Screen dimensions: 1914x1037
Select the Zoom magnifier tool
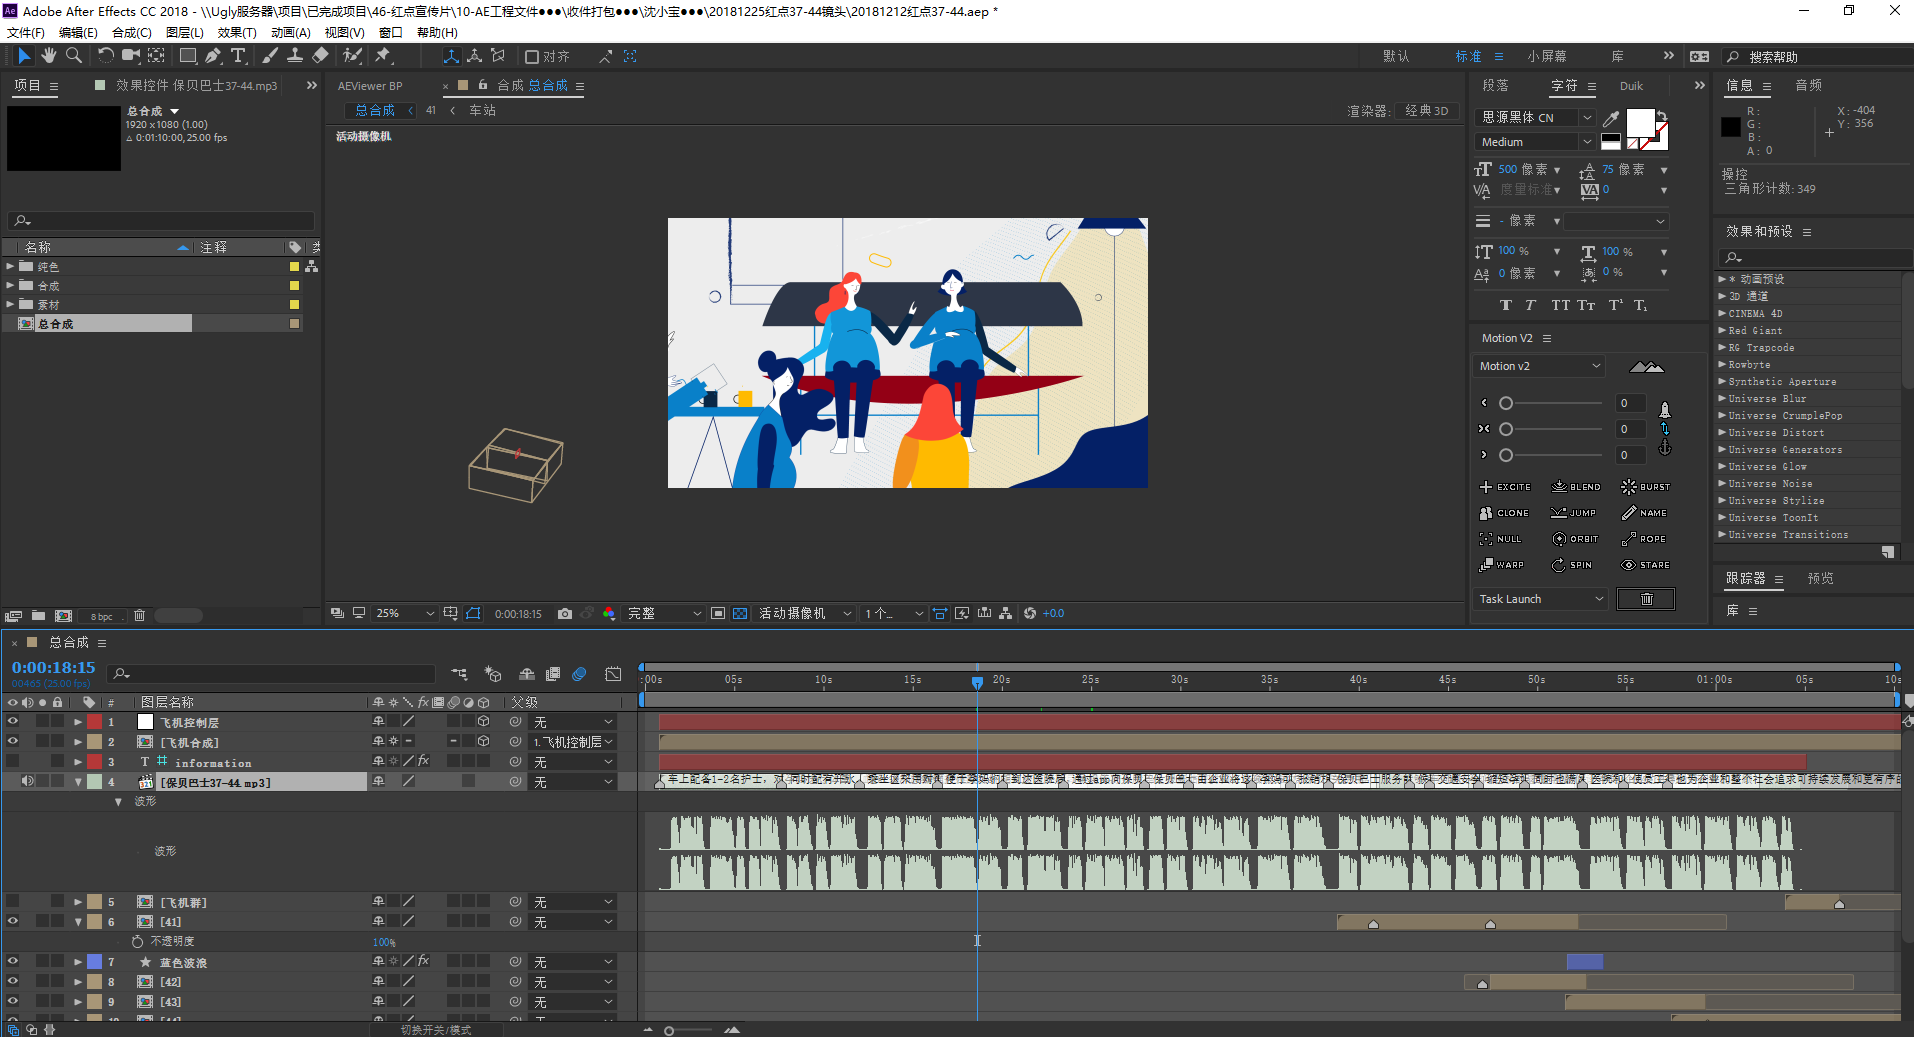73,56
